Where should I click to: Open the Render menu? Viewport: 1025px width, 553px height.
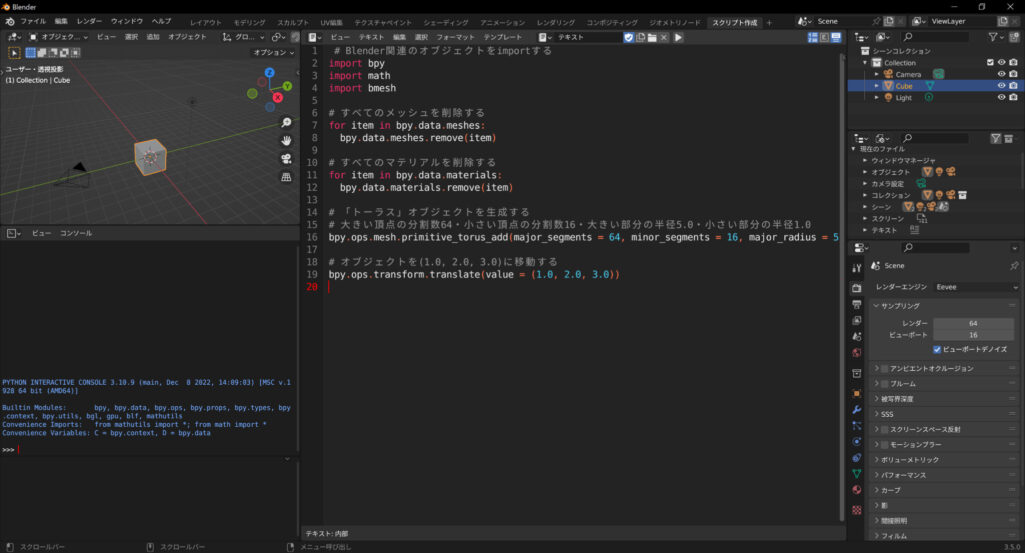(89, 22)
